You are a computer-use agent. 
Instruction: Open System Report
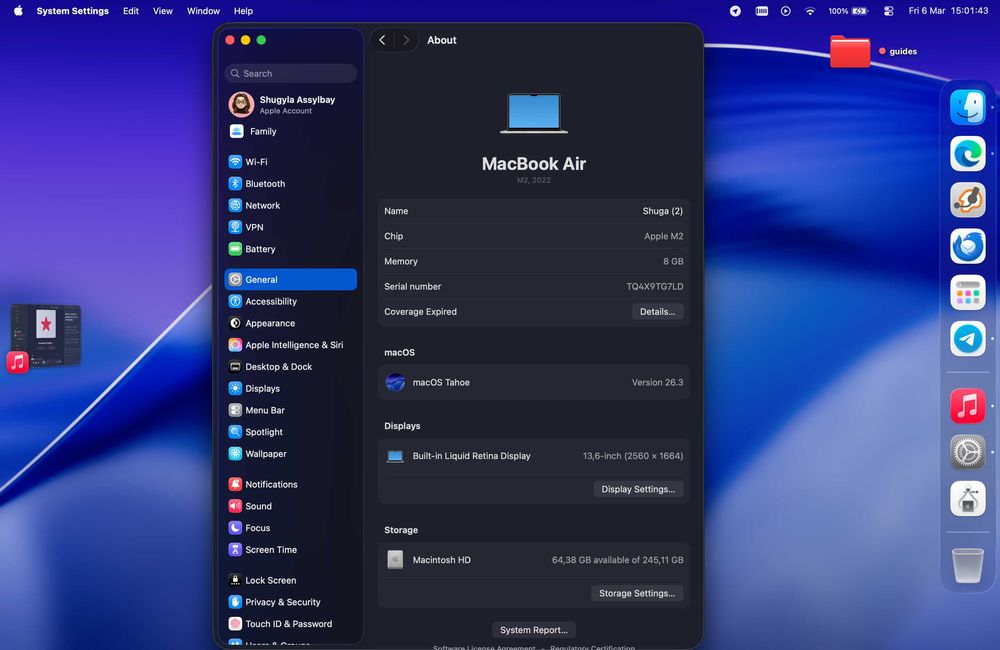534,630
